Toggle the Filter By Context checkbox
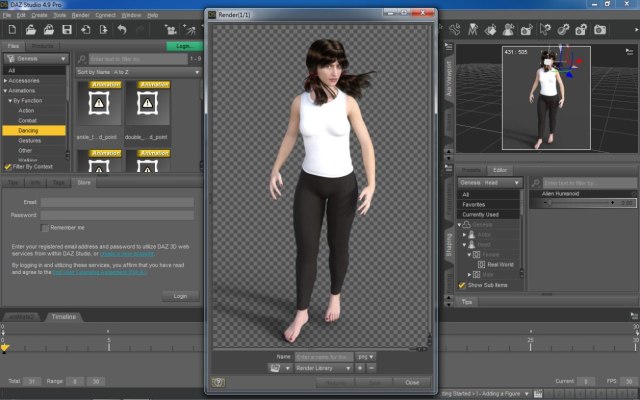The height and width of the screenshot is (400, 640). pos(8,166)
